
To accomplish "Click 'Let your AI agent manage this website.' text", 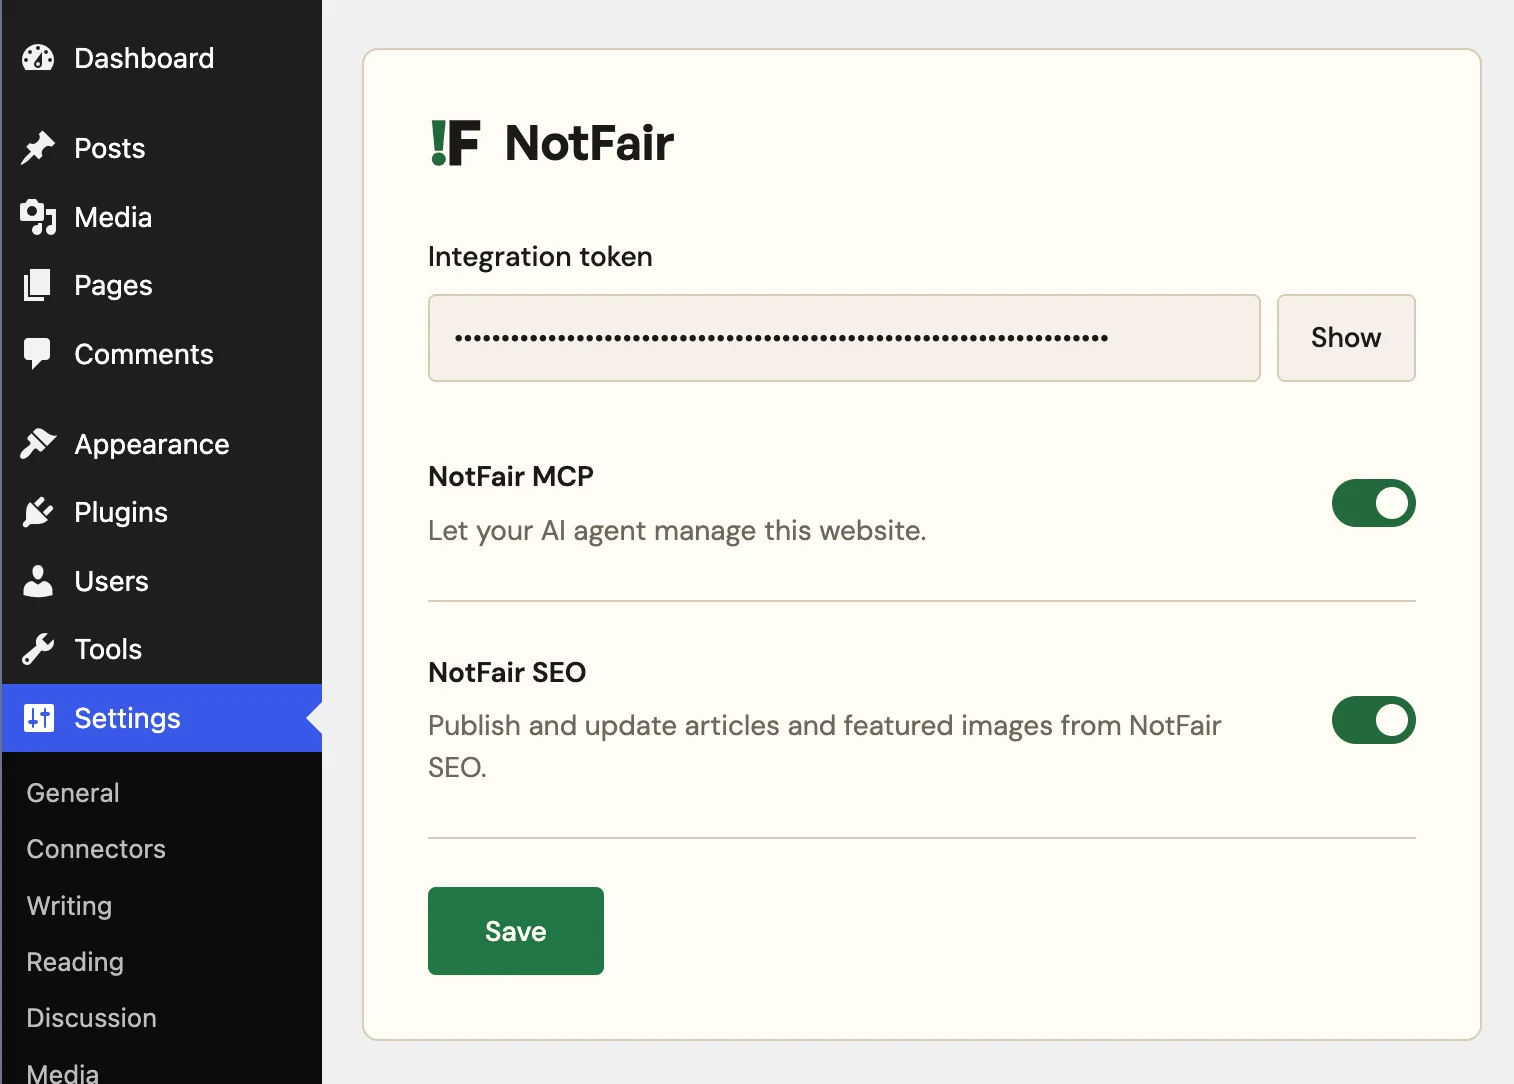I will tap(677, 531).
